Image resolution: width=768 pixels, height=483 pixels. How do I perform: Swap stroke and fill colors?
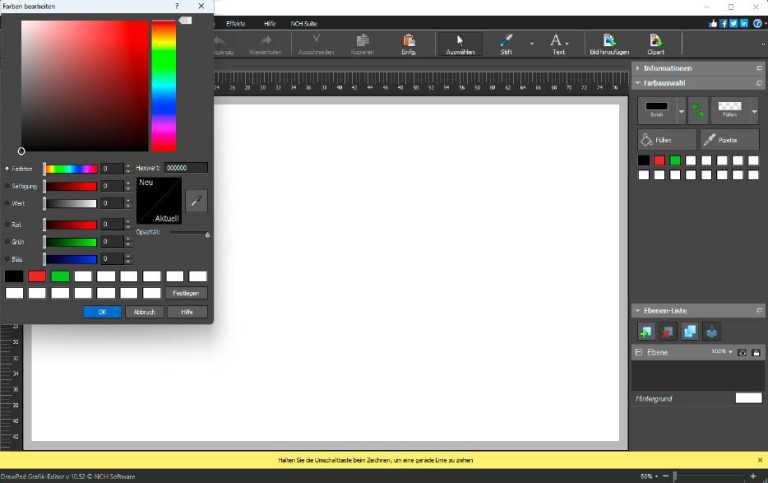[698, 110]
